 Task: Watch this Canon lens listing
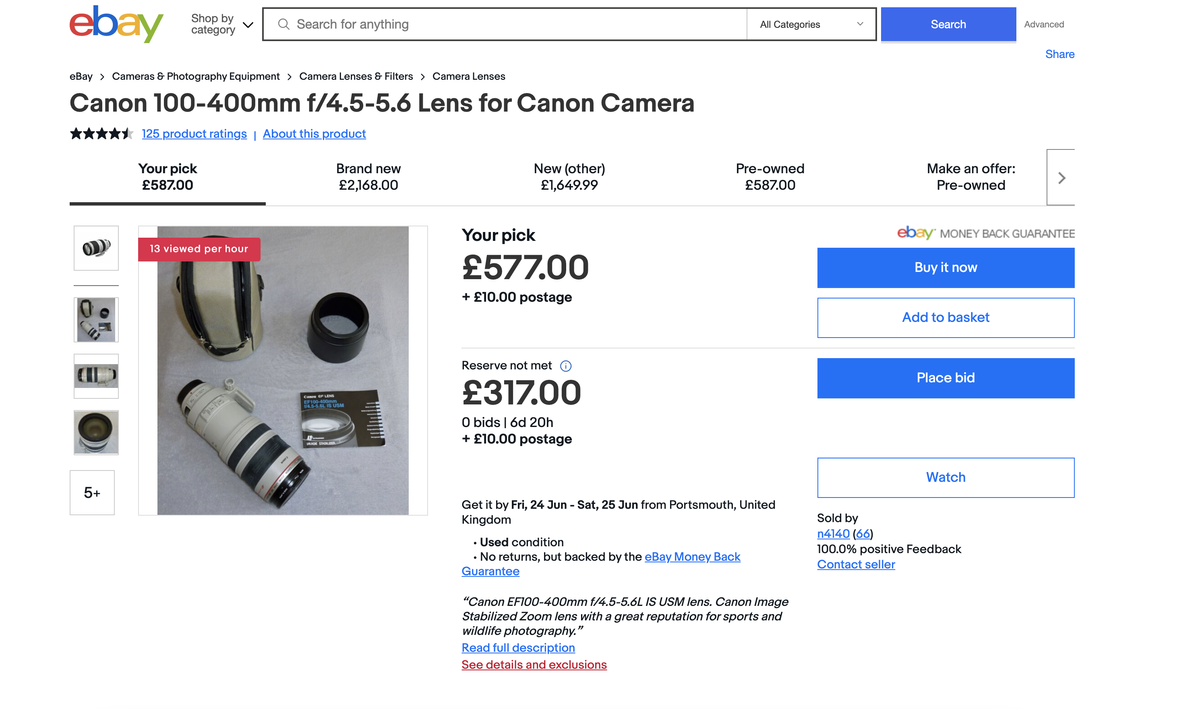pos(945,477)
